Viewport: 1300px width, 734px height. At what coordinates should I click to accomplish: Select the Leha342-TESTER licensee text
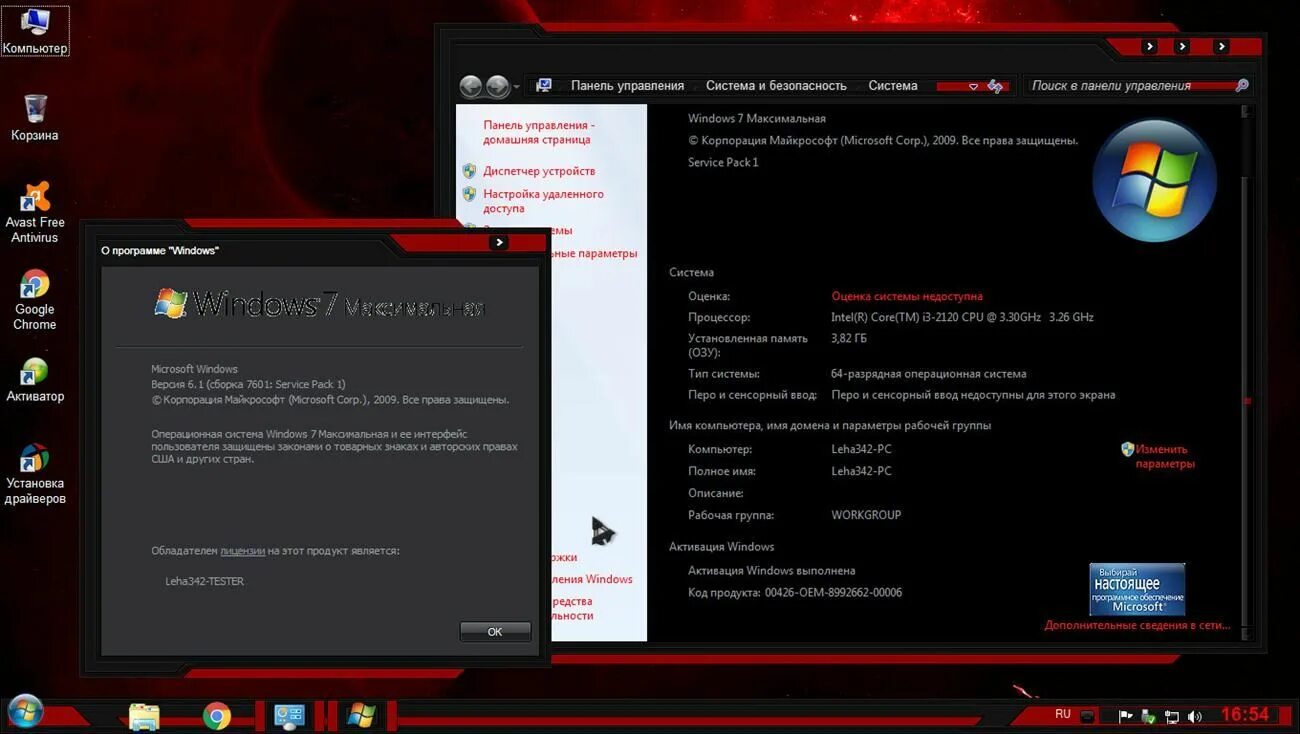(x=205, y=581)
